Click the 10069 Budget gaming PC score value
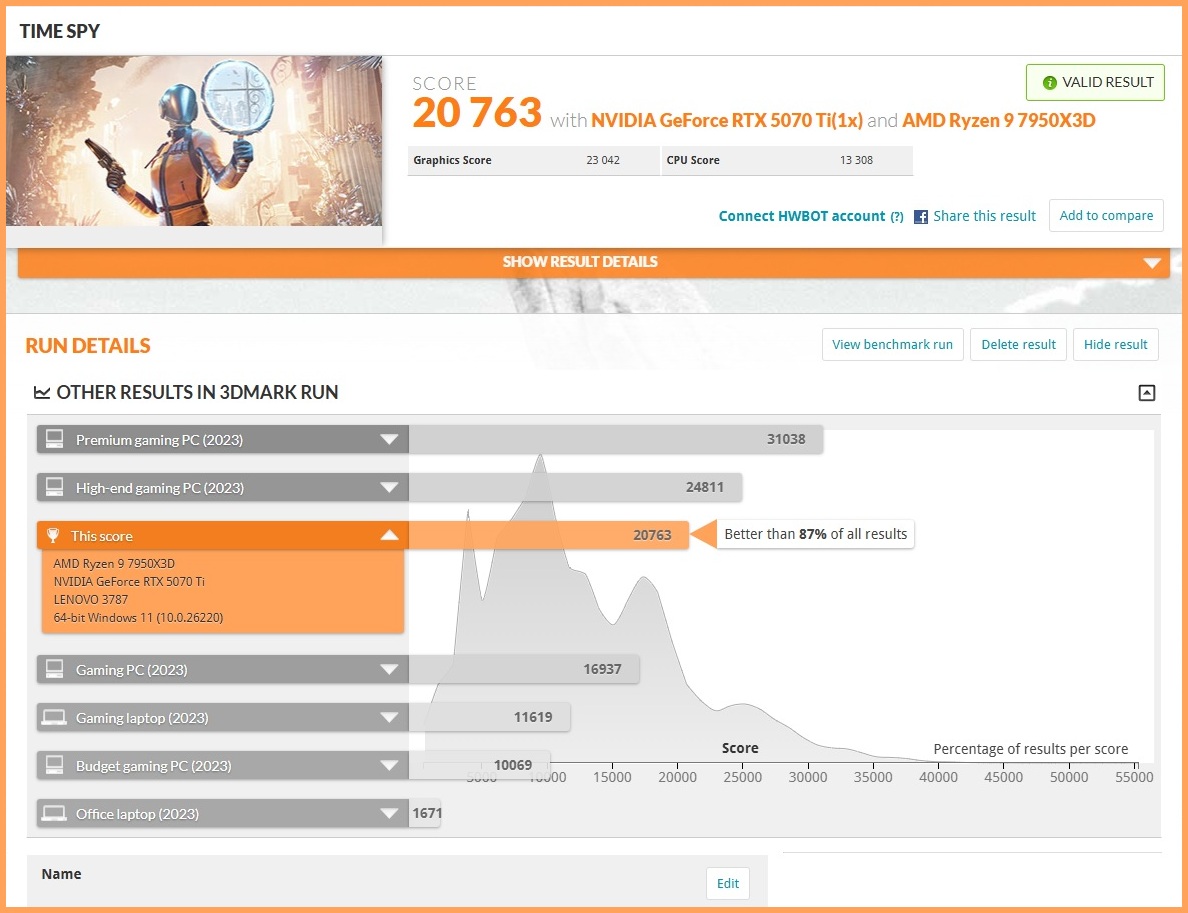1188x913 pixels. 513,765
